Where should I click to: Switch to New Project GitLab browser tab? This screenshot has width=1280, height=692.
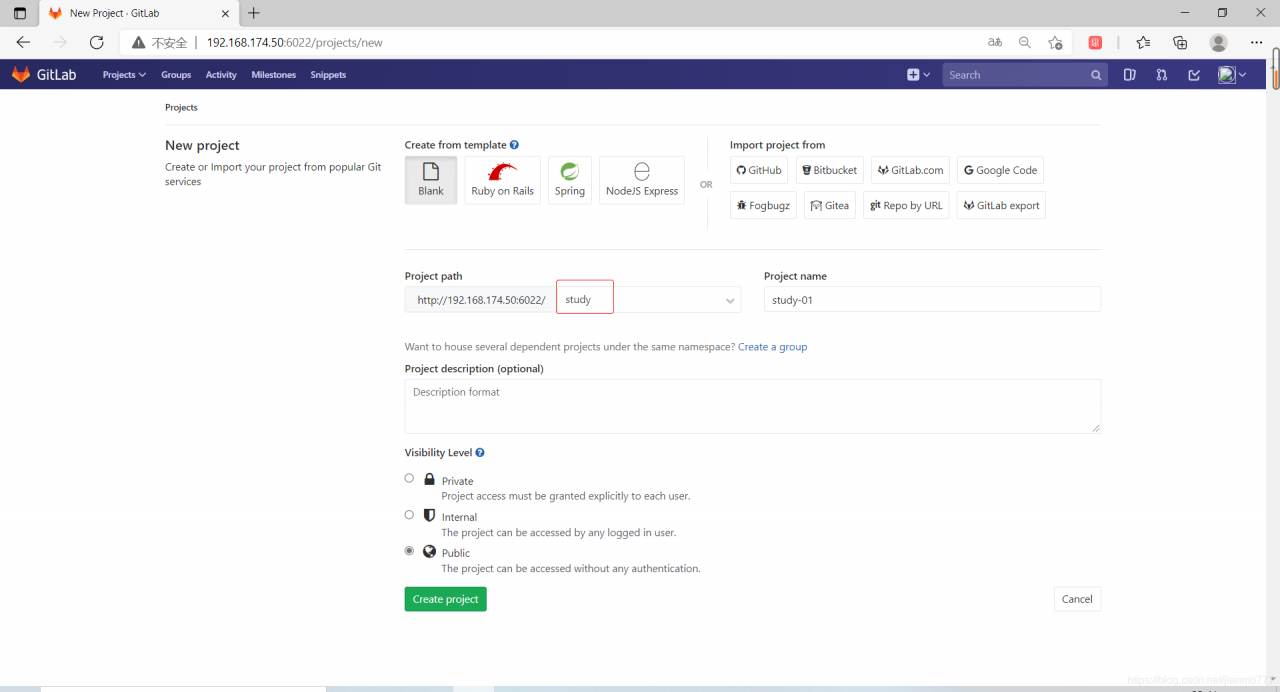pos(138,13)
